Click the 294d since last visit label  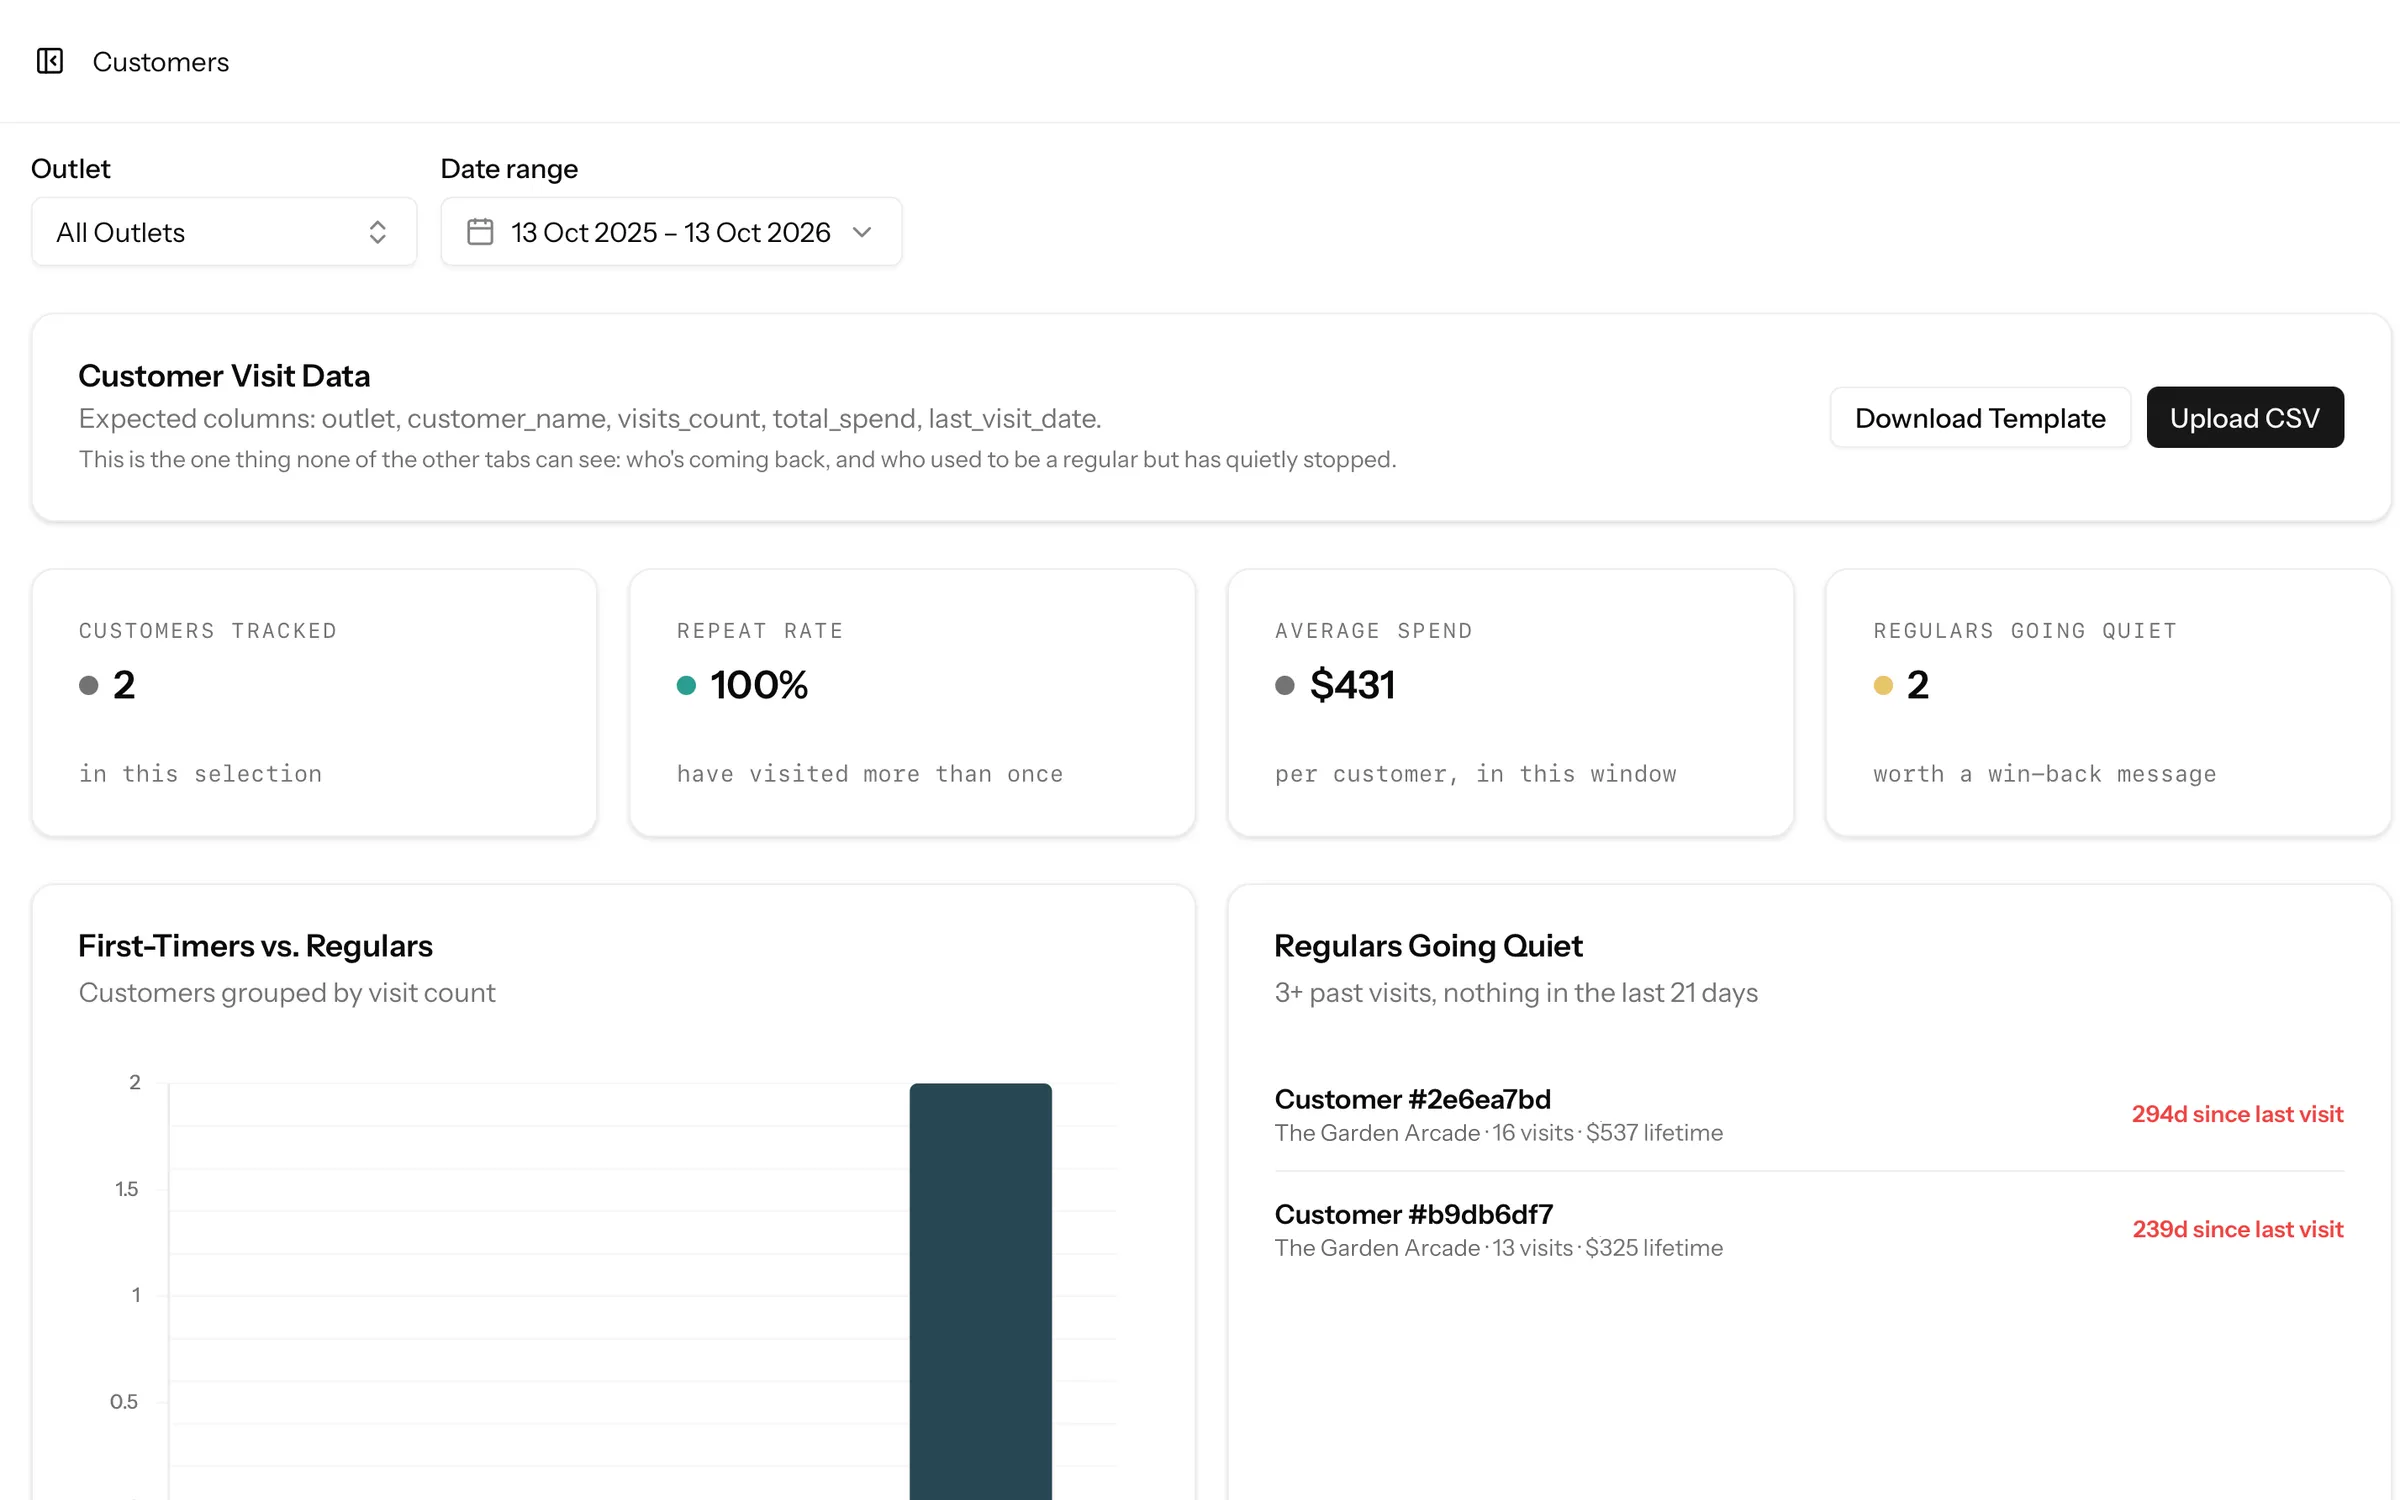(x=2237, y=1114)
